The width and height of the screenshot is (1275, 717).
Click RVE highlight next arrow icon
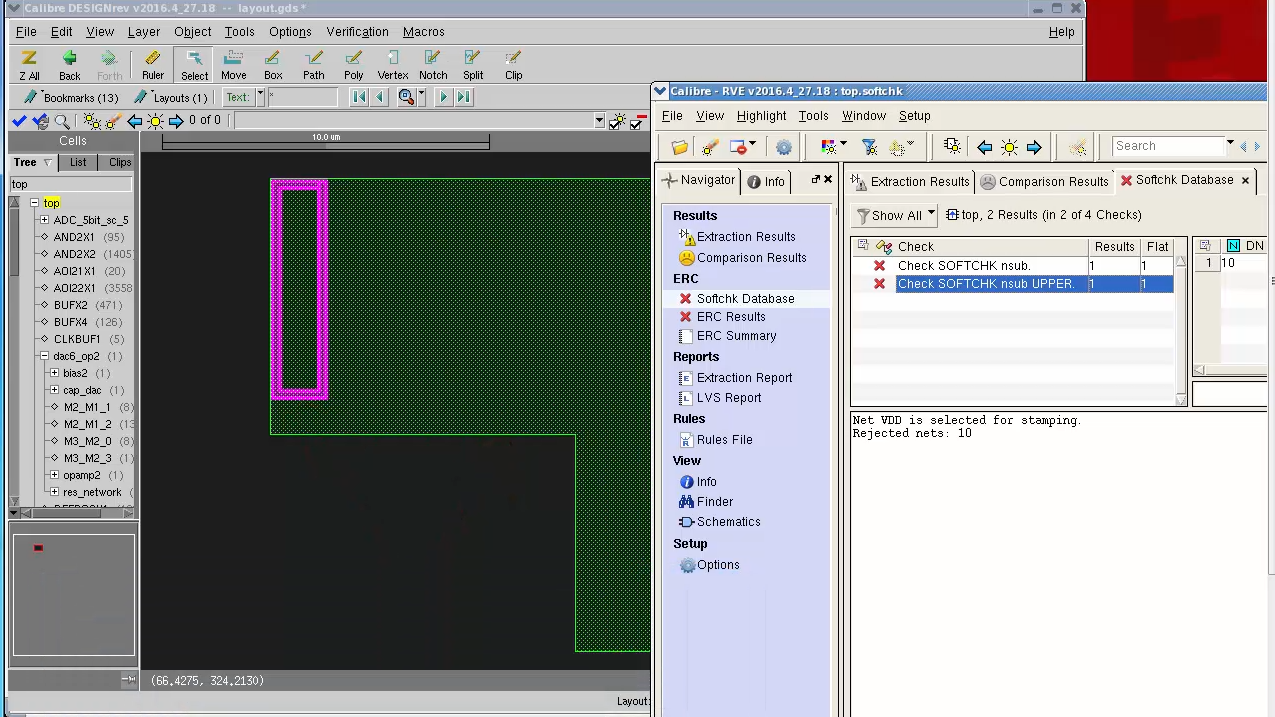[1034, 147]
